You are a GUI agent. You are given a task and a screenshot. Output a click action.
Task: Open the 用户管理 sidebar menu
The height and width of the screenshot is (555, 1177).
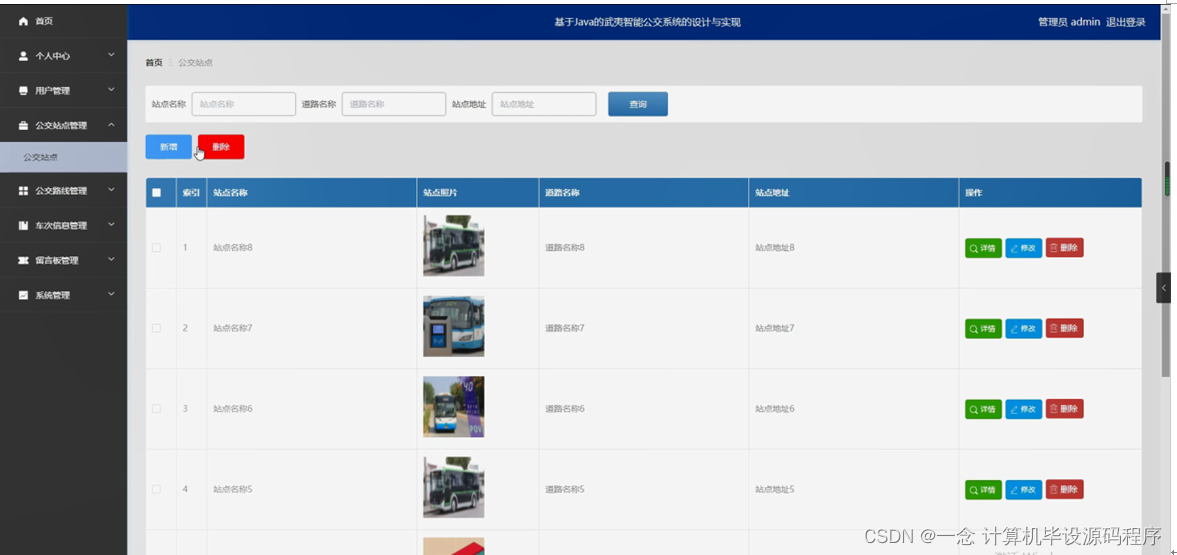tap(64, 91)
